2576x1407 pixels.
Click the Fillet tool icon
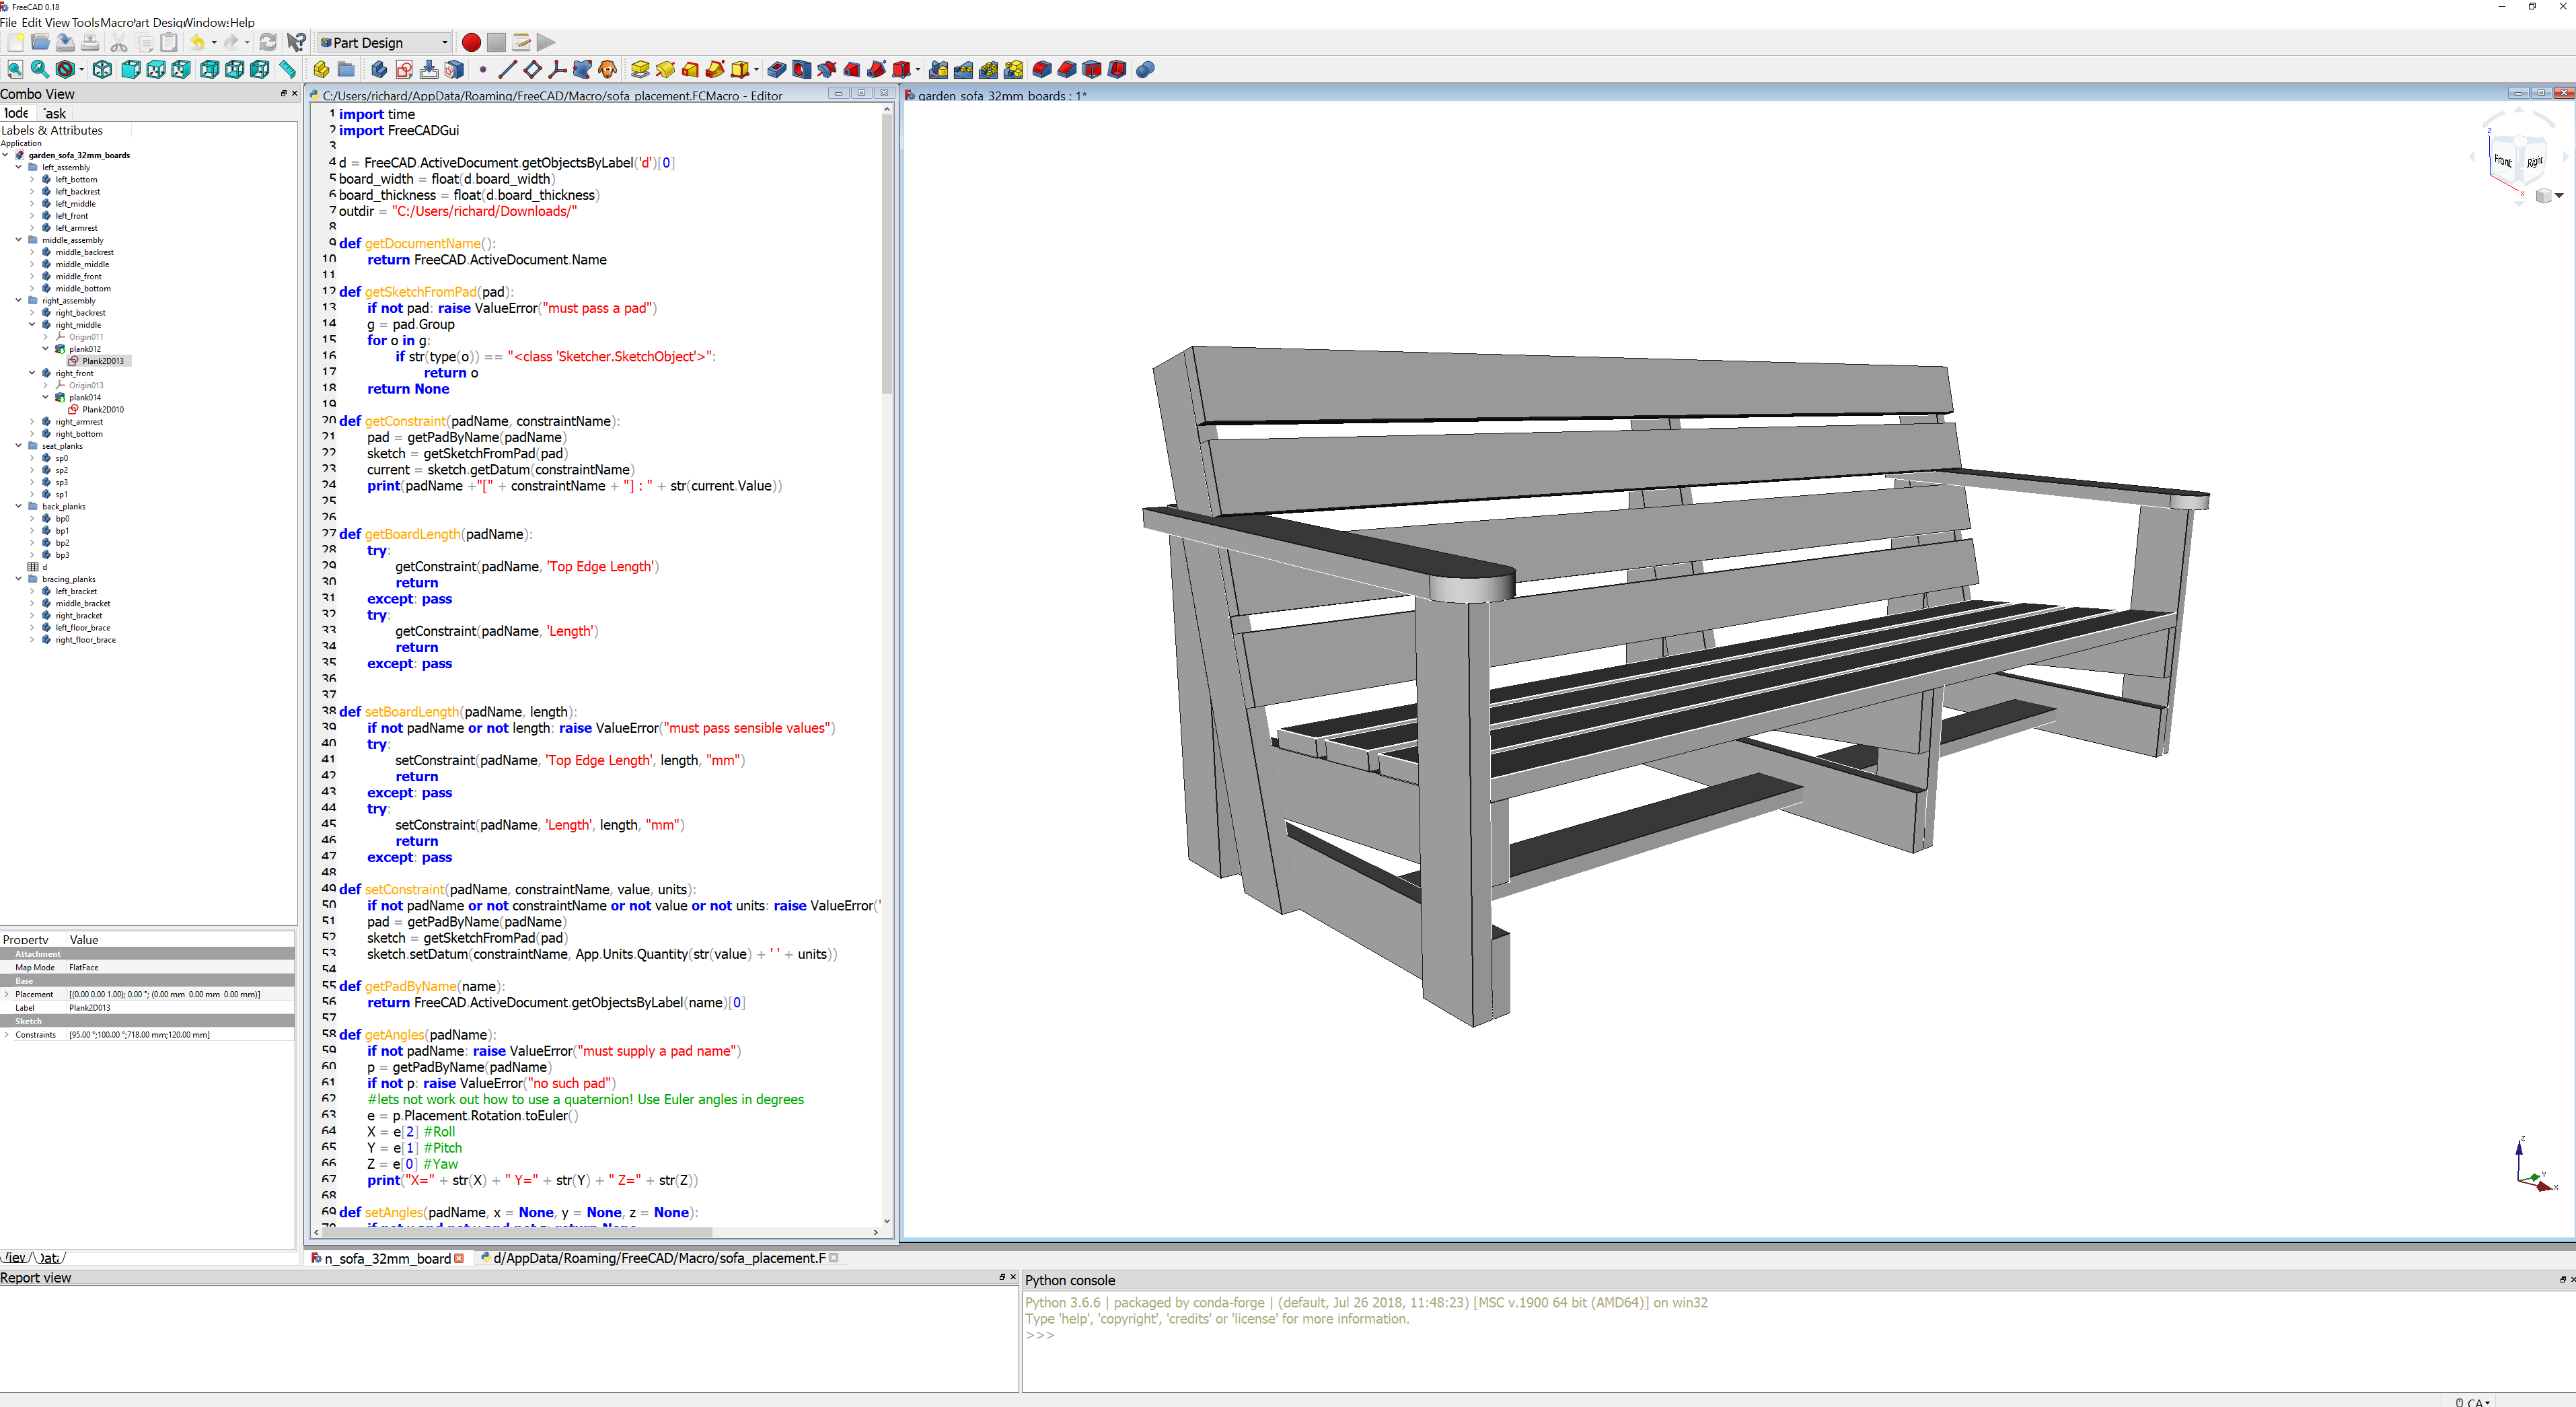point(1042,69)
